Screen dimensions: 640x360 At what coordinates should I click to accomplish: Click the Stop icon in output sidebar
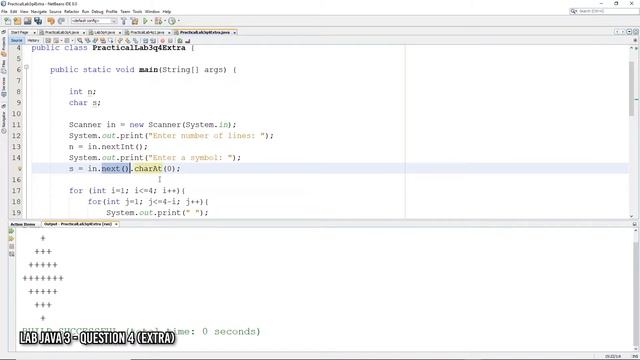point(11,247)
